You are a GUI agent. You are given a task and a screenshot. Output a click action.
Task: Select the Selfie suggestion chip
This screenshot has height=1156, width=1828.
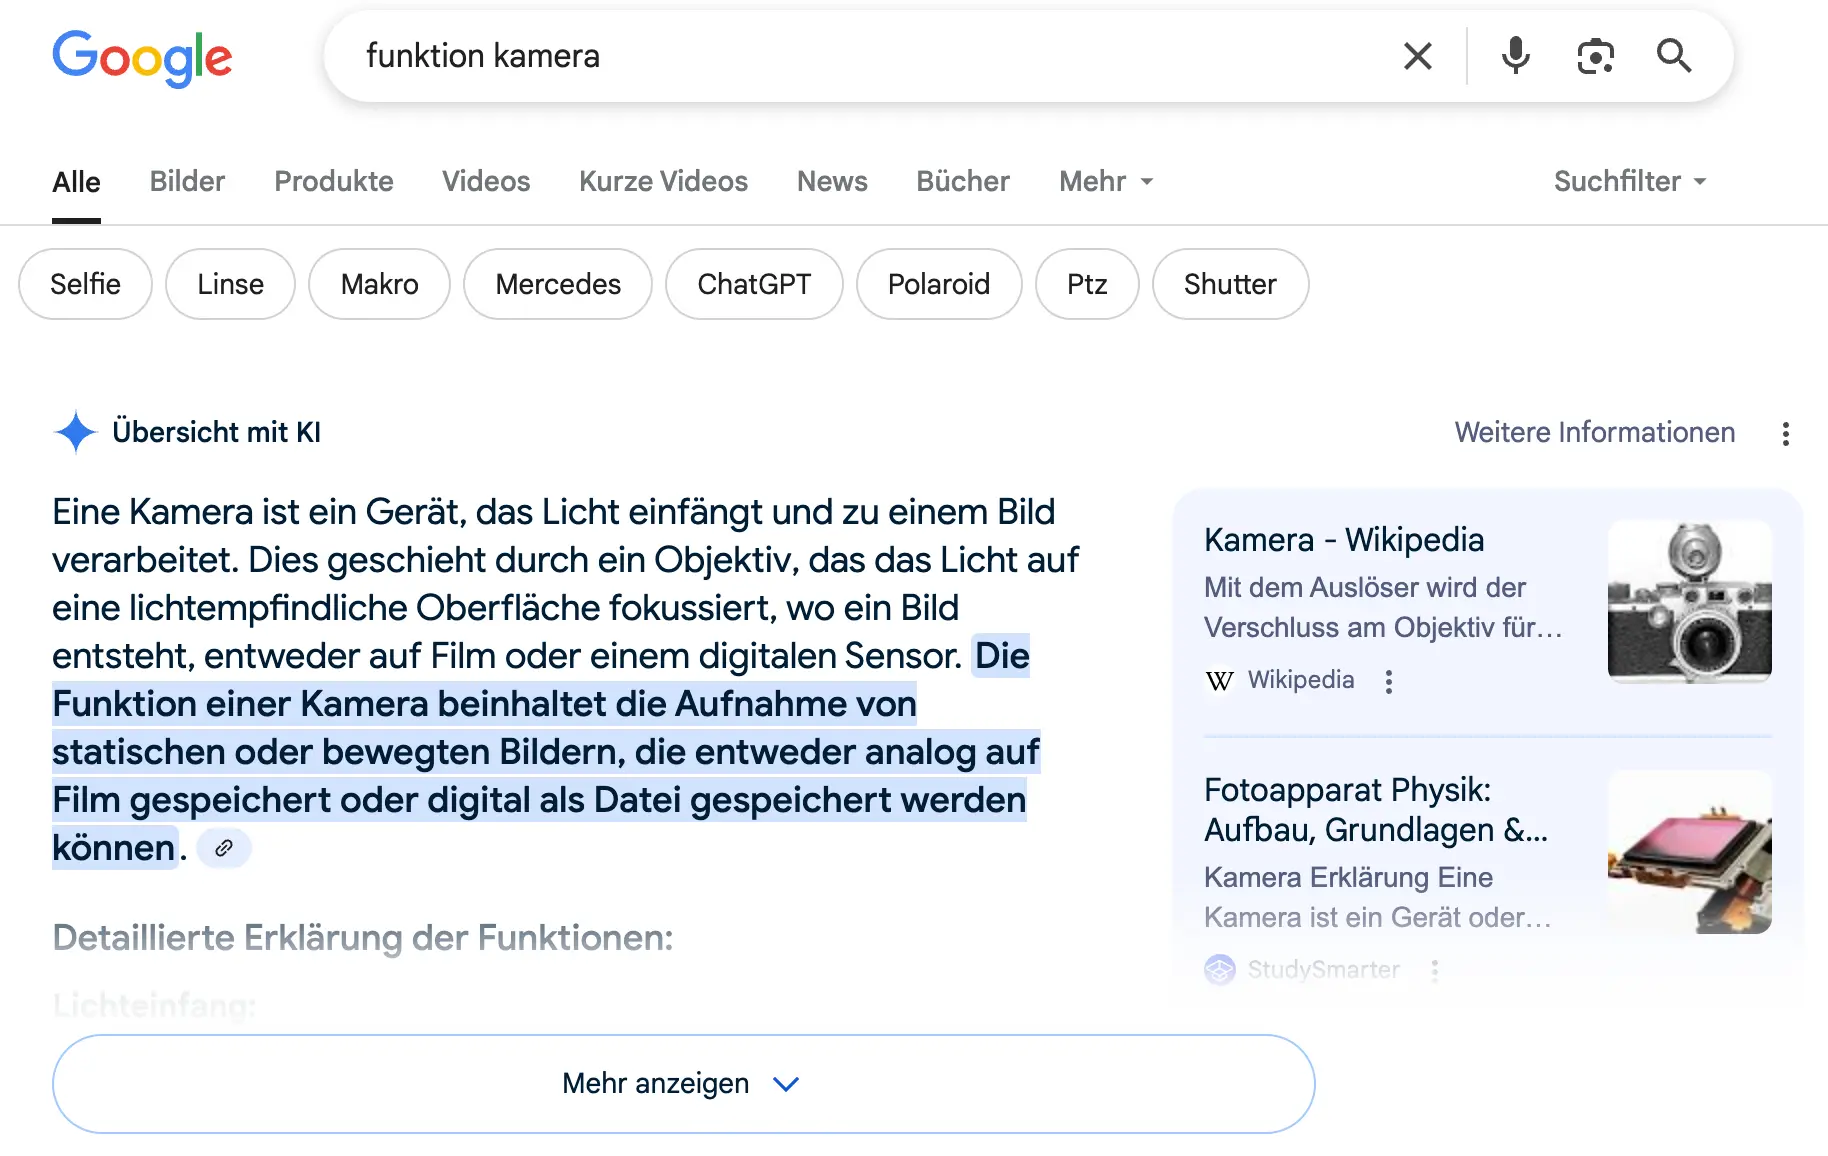pos(85,284)
